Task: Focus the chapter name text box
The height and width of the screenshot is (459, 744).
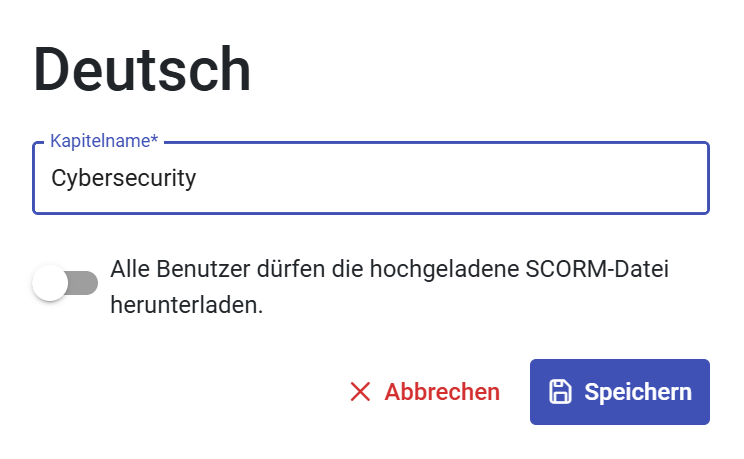Action: (x=370, y=179)
